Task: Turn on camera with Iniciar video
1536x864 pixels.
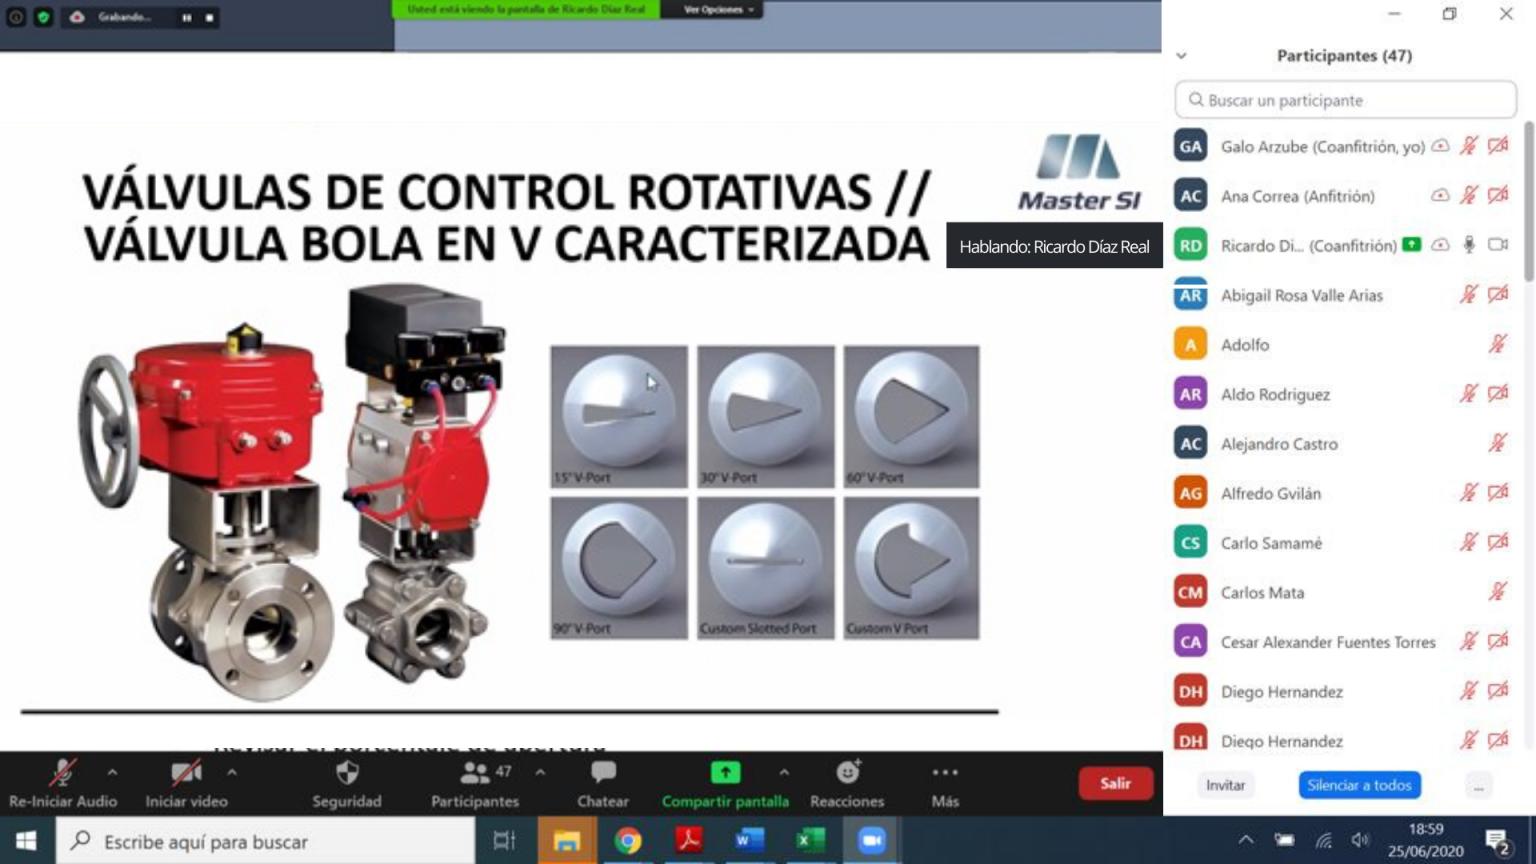Action: click(x=186, y=773)
